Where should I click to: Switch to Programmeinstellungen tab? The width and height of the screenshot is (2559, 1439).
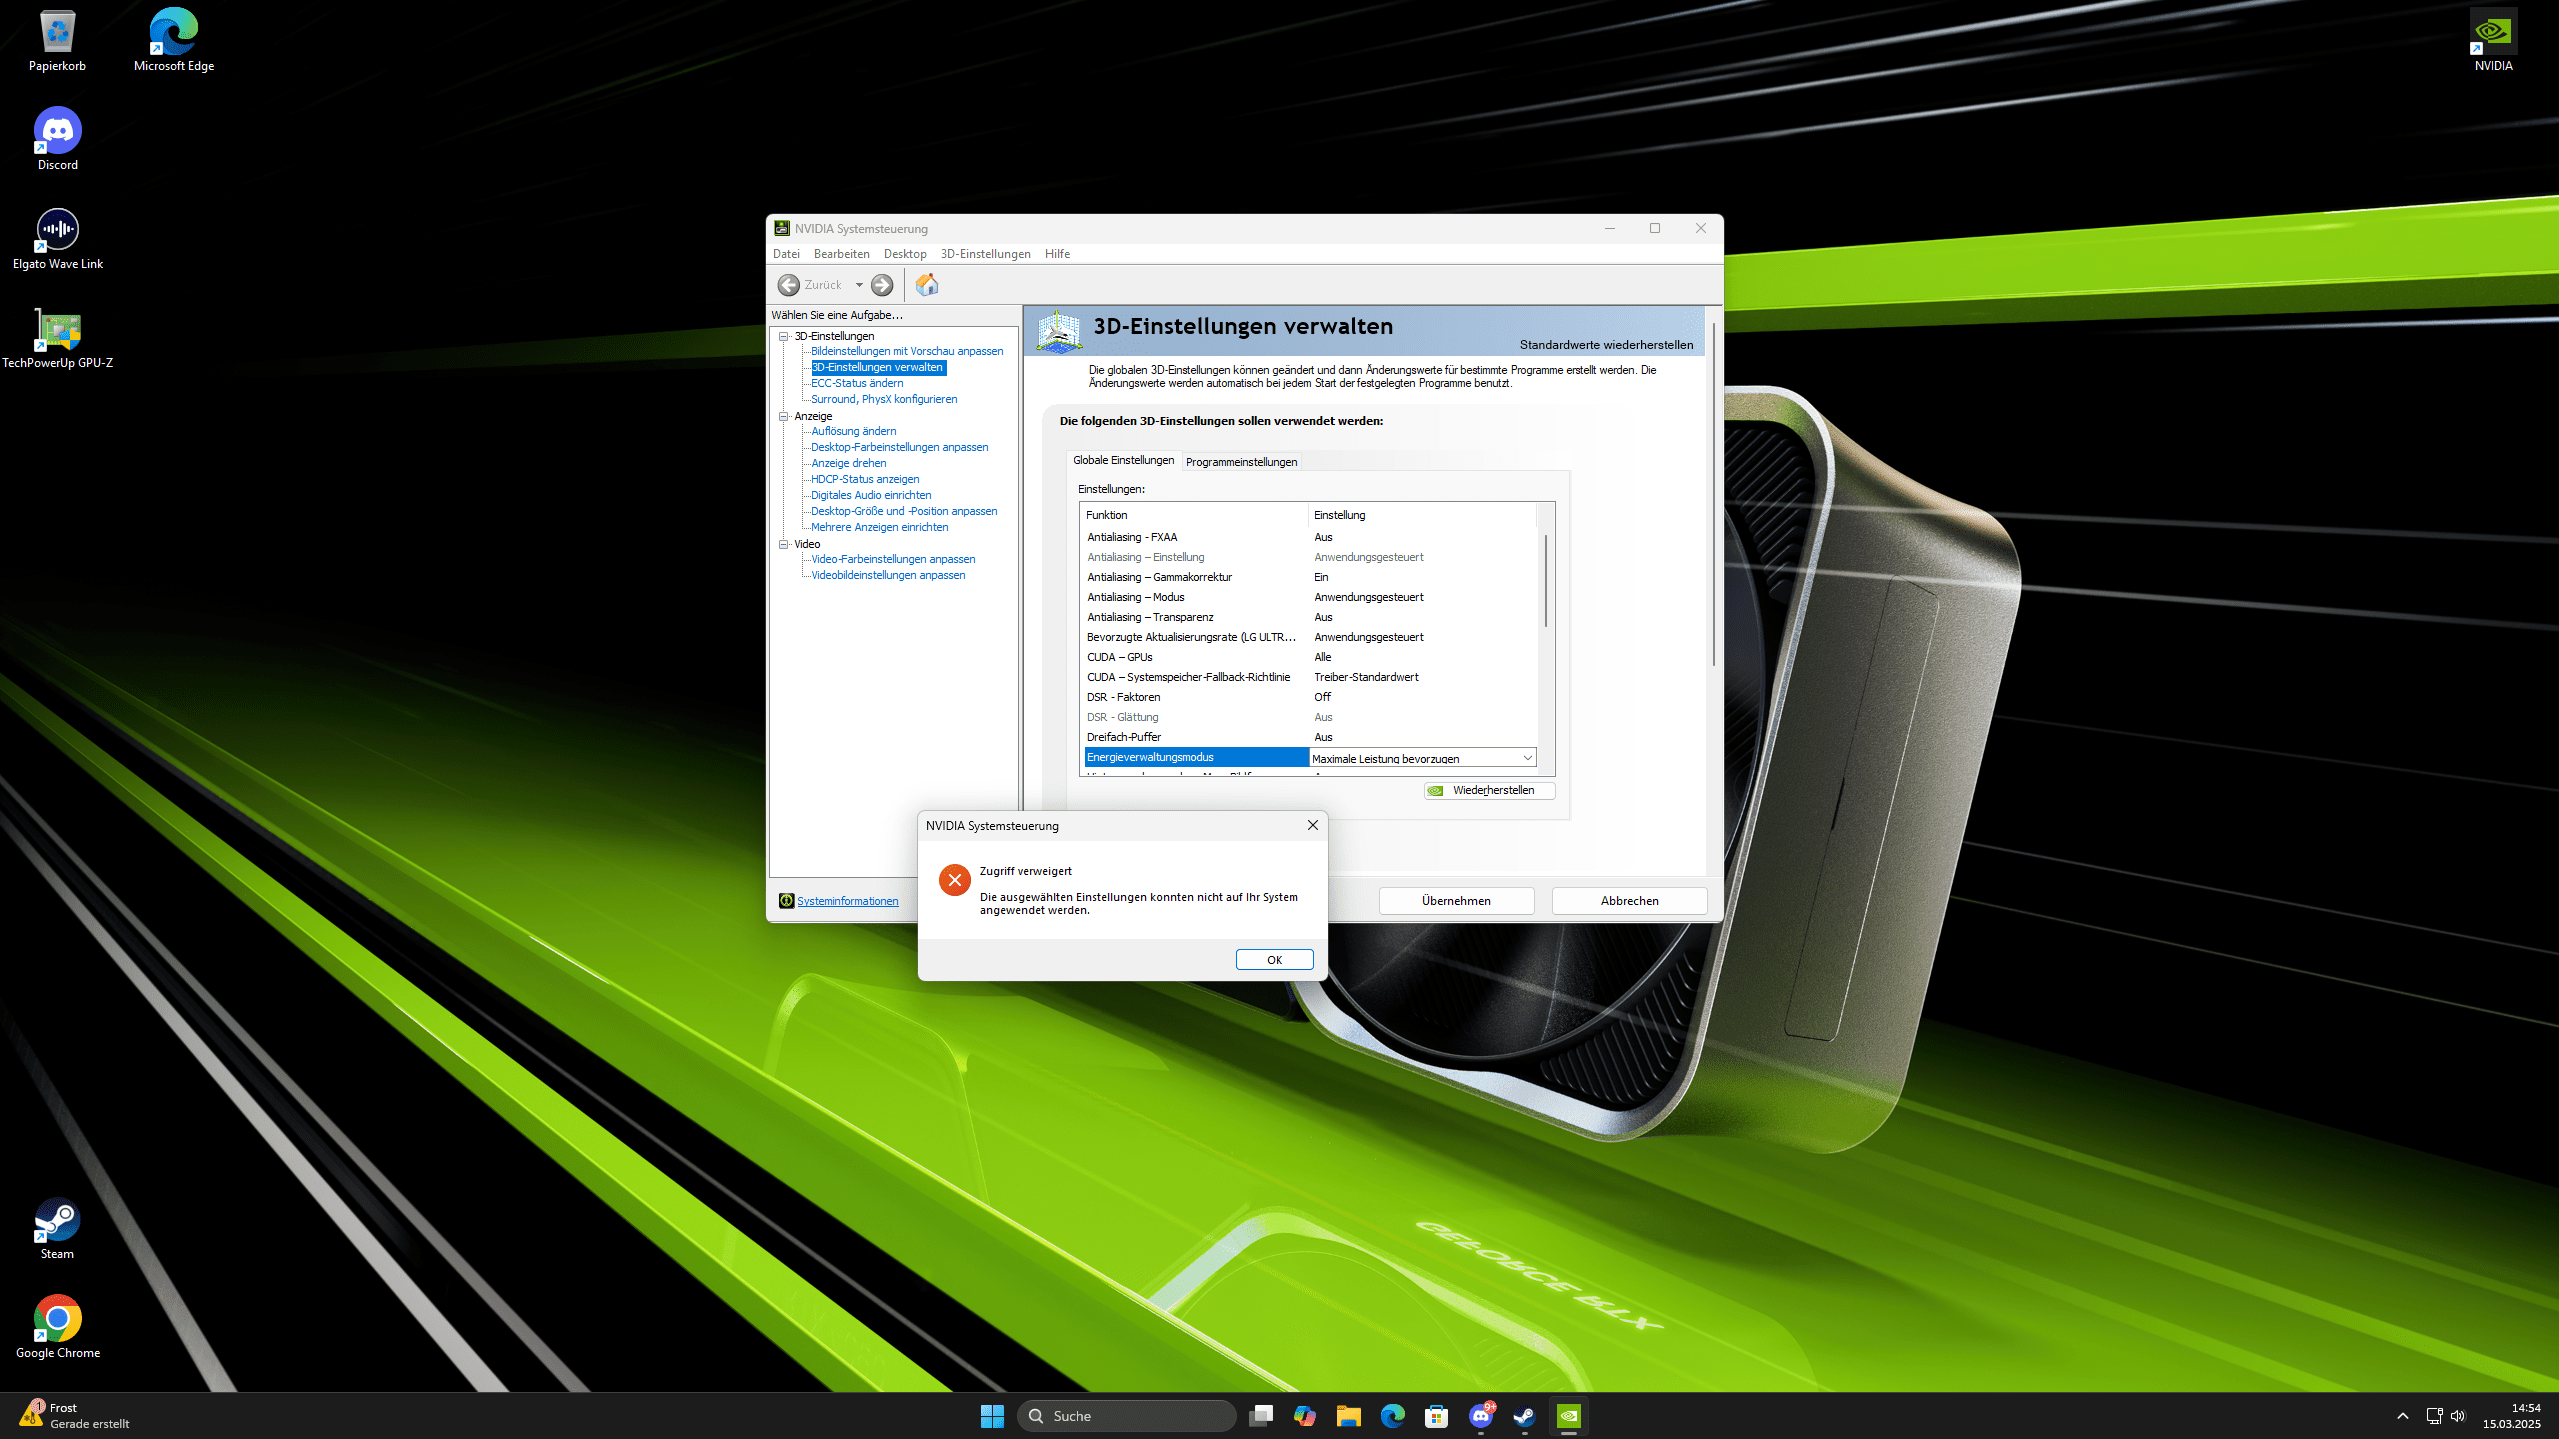tap(1241, 462)
